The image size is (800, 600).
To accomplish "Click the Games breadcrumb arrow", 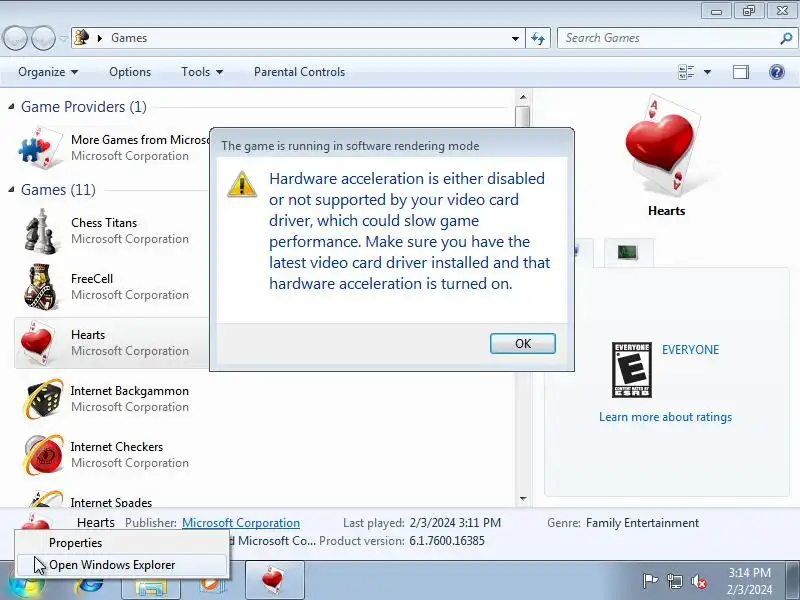I will [100, 38].
